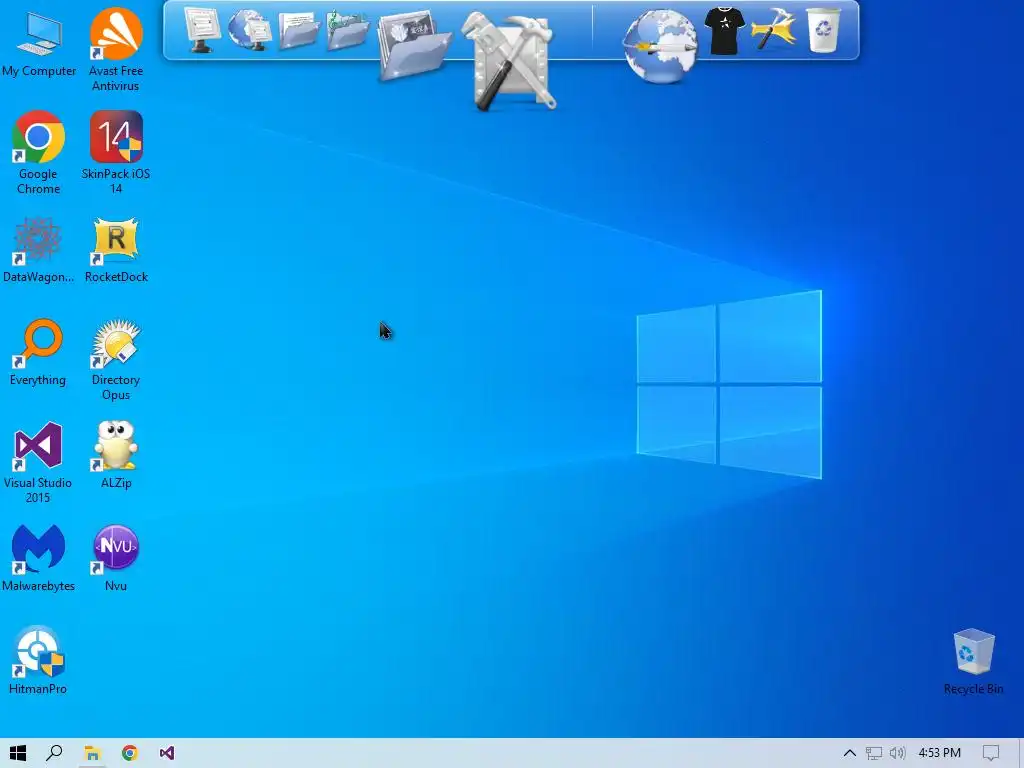Select the Everything search shortcut

[x=38, y=353]
